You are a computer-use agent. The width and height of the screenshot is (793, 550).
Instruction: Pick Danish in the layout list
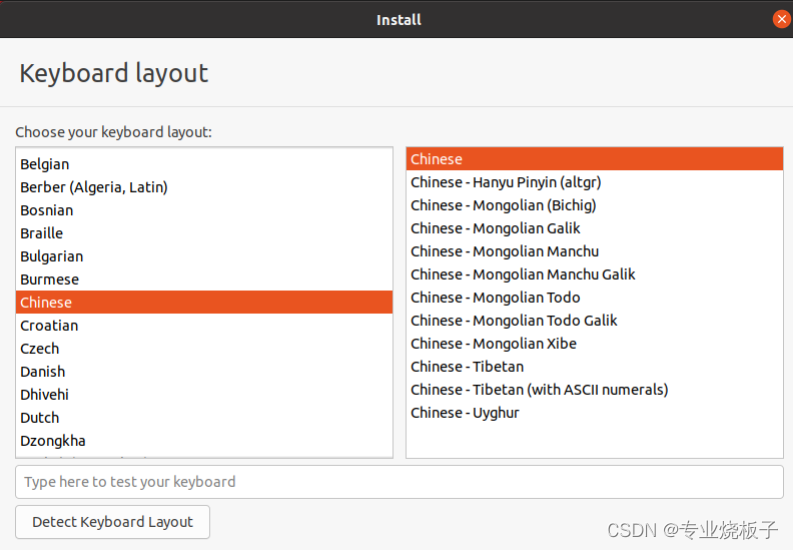tap(204, 372)
